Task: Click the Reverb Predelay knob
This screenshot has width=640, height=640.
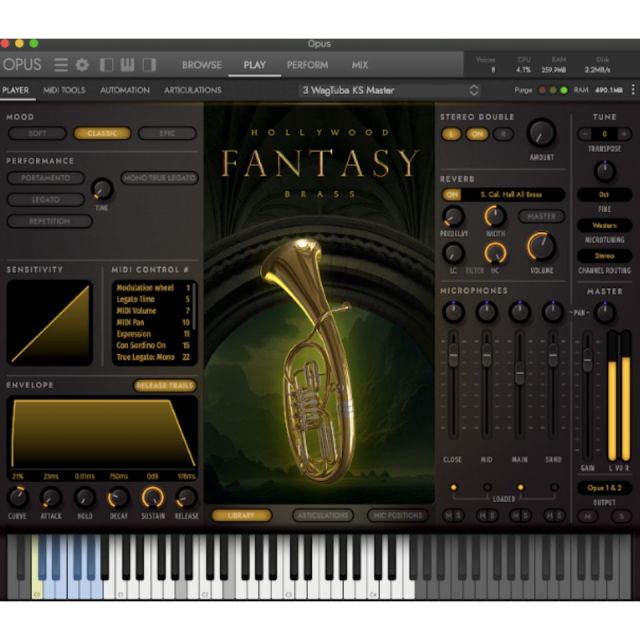Action: [453, 216]
